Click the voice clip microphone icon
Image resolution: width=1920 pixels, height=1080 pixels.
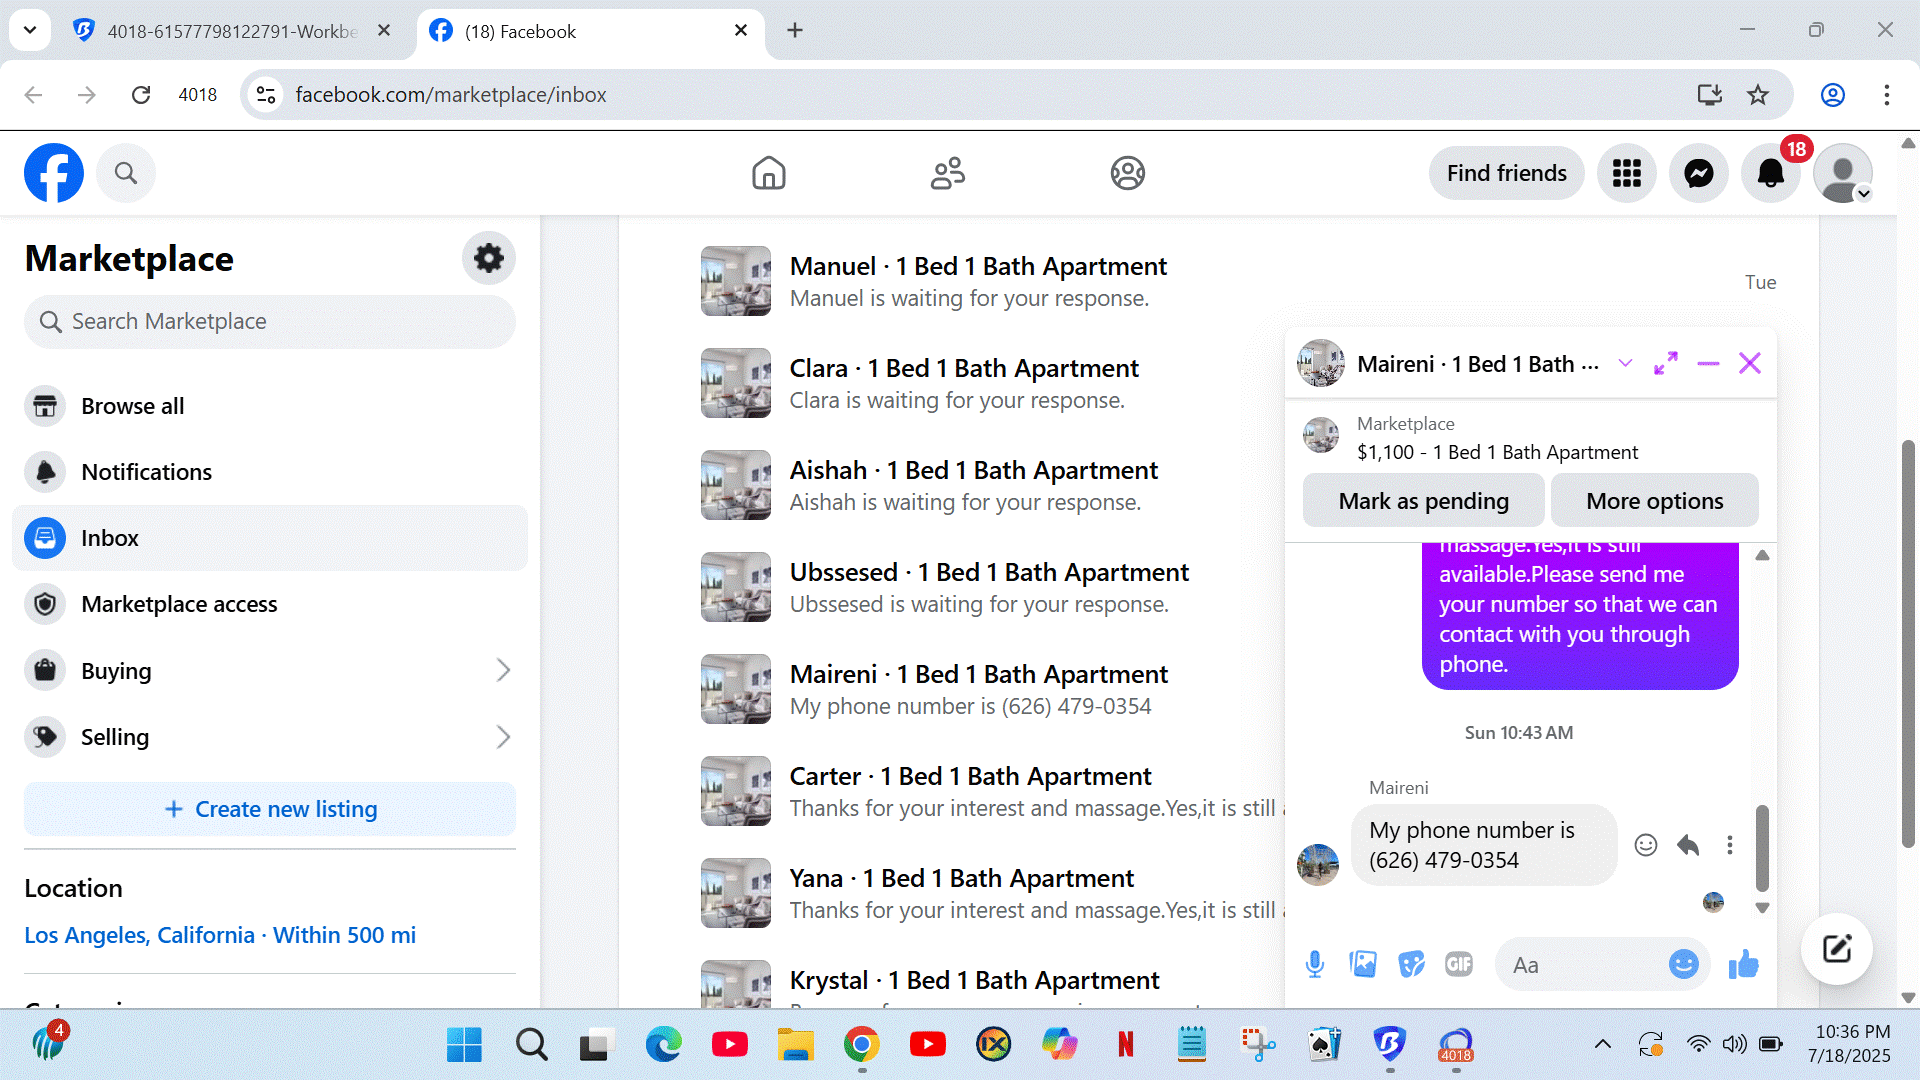[x=1315, y=964]
